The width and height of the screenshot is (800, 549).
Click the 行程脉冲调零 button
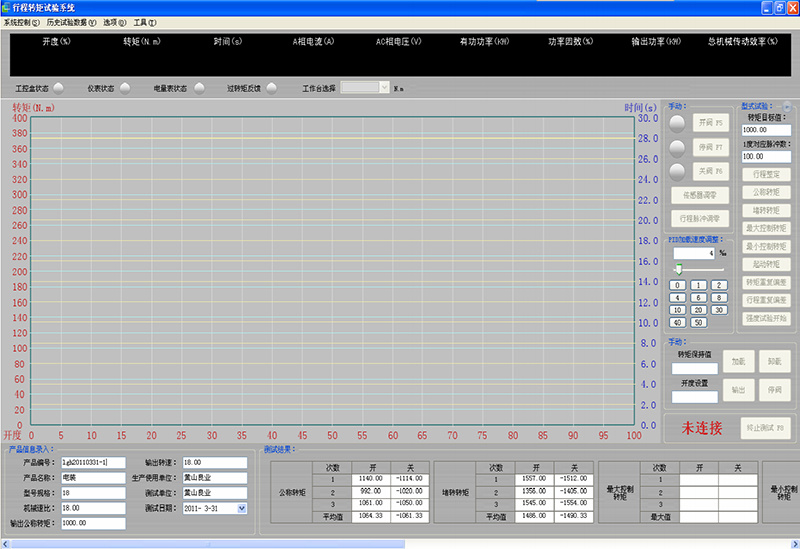click(699, 218)
